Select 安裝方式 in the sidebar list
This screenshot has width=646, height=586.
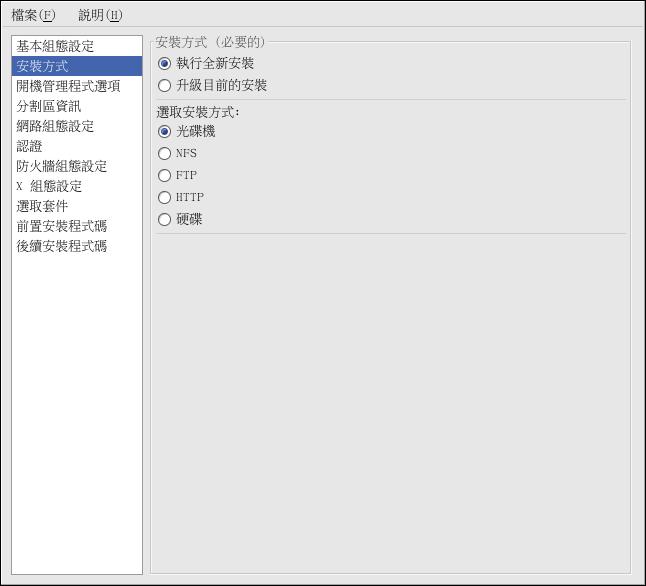[x=43, y=67]
